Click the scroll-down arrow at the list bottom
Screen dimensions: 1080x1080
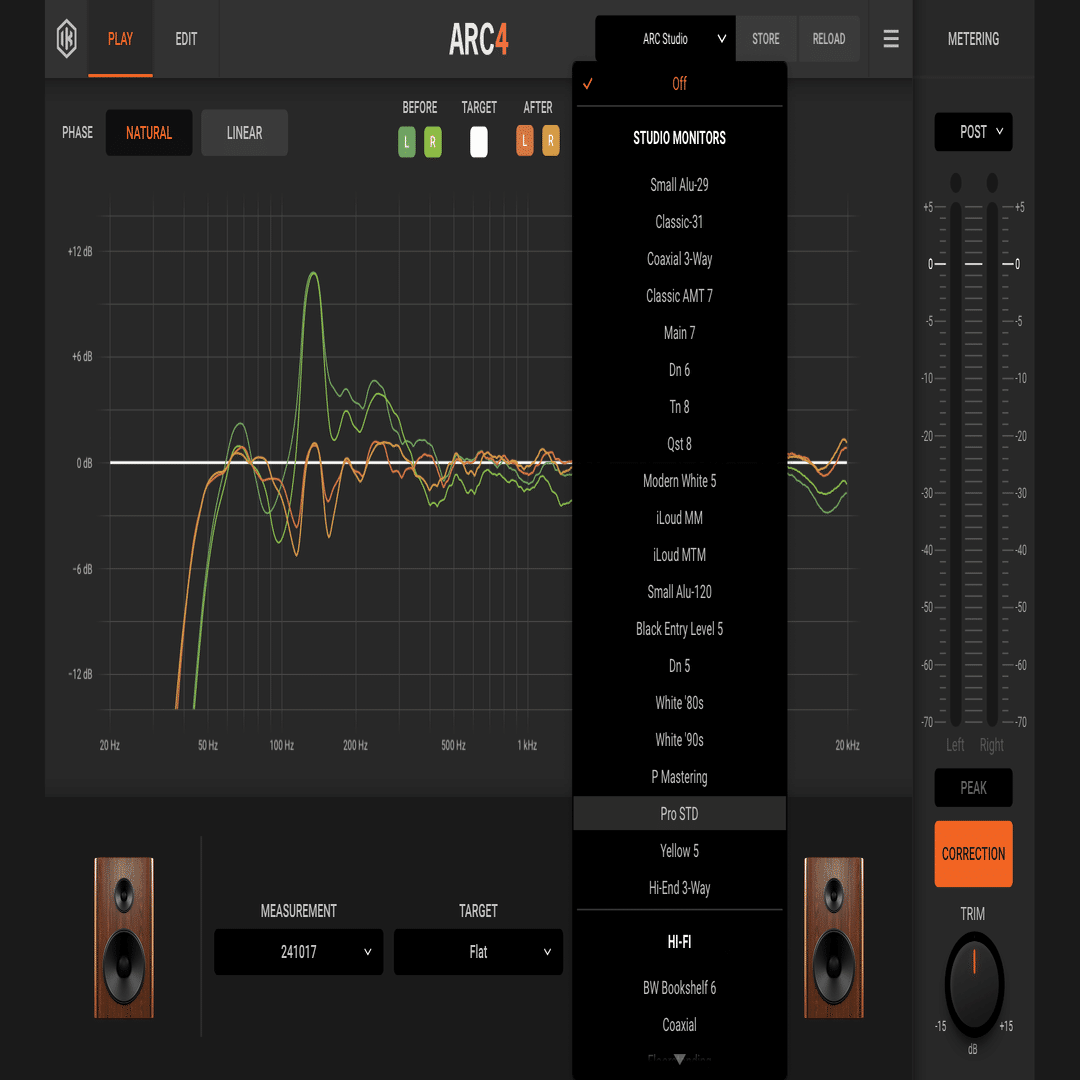coord(679,1059)
